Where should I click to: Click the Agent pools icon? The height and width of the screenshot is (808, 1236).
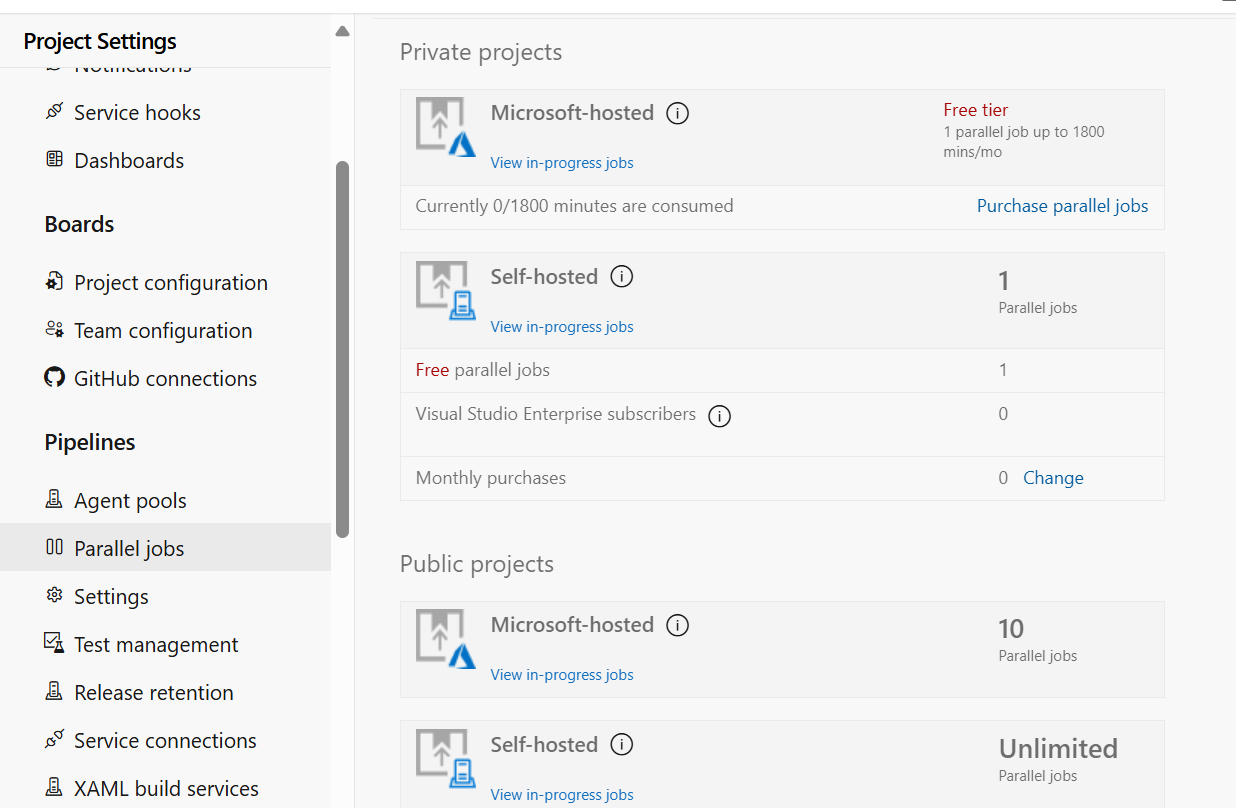pyautogui.click(x=54, y=500)
